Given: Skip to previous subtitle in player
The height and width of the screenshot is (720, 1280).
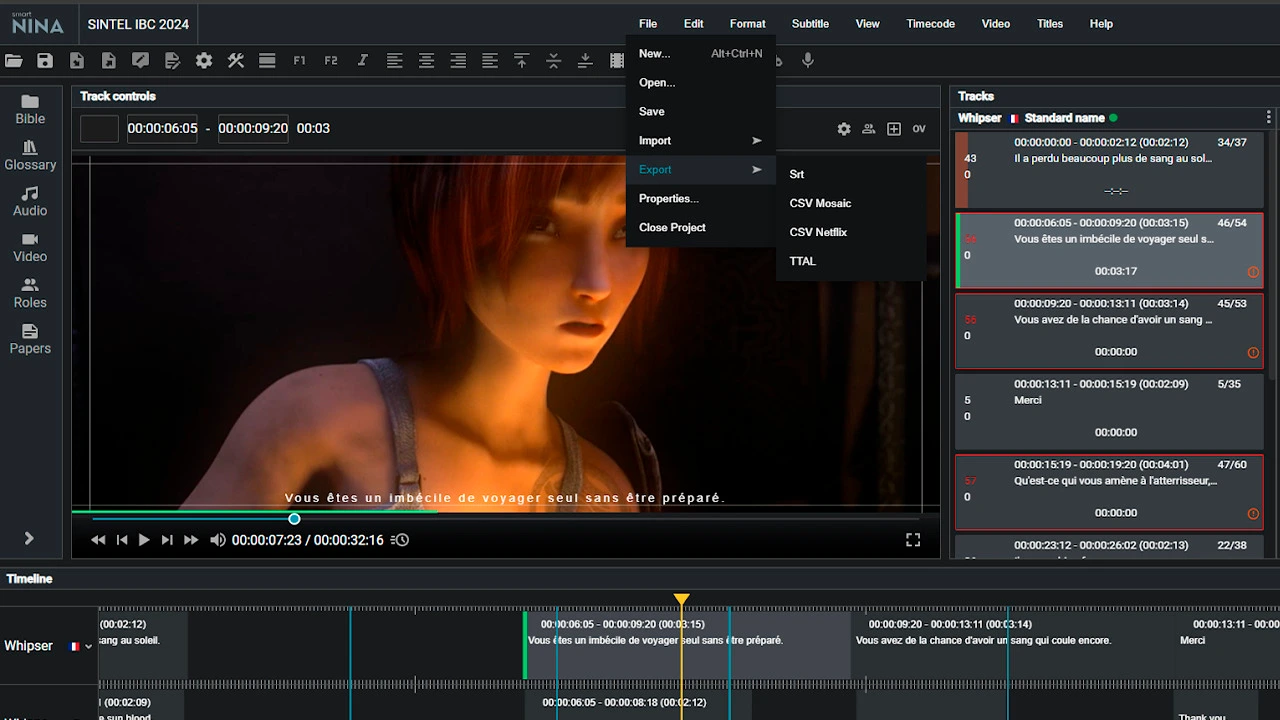Looking at the screenshot, I should 122,540.
